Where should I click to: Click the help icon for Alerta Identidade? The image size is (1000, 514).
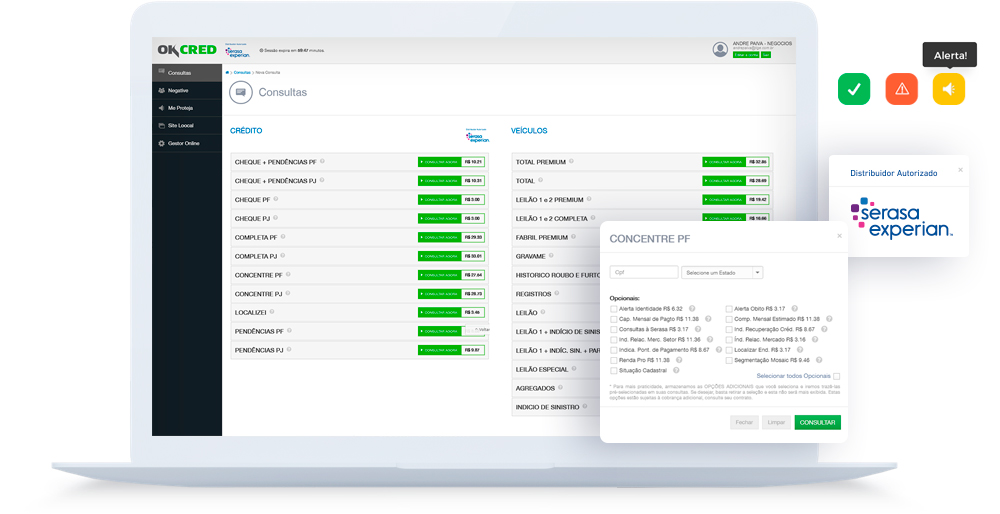point(692,309)
